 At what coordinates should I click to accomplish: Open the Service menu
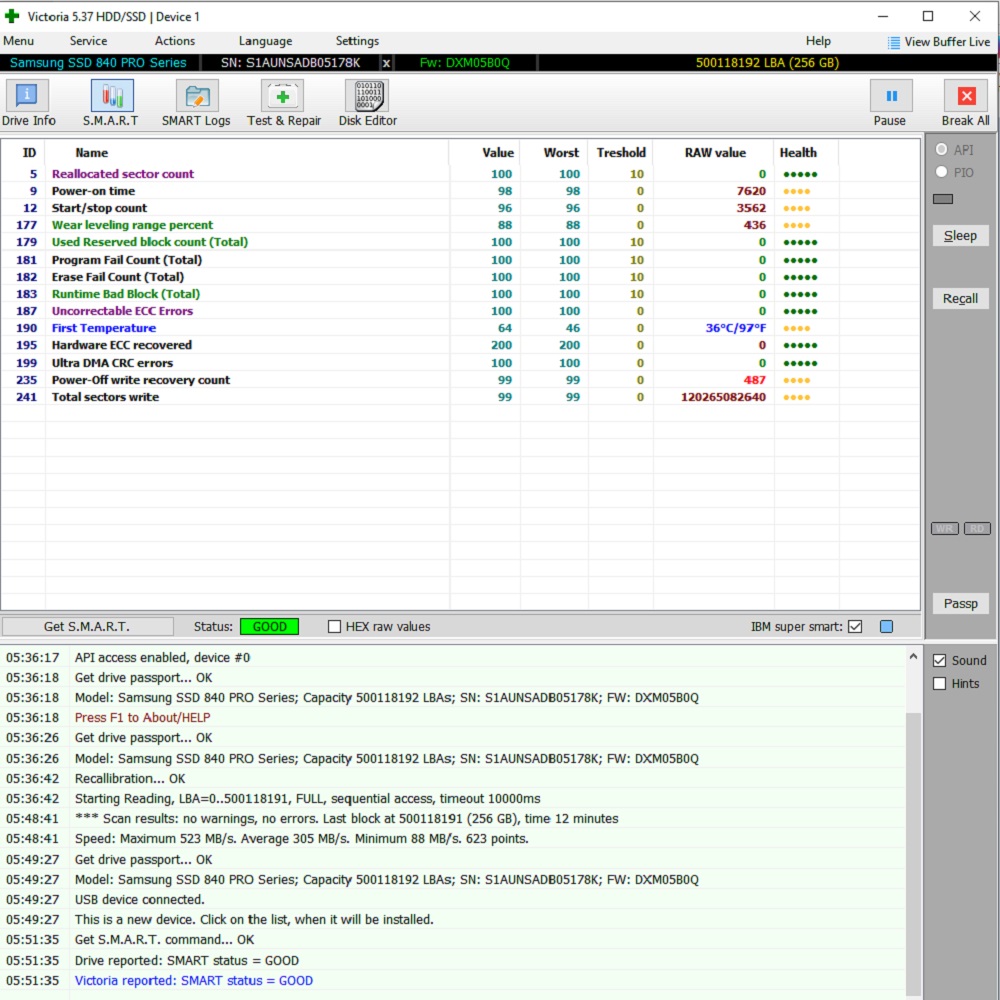coord(88,41)
